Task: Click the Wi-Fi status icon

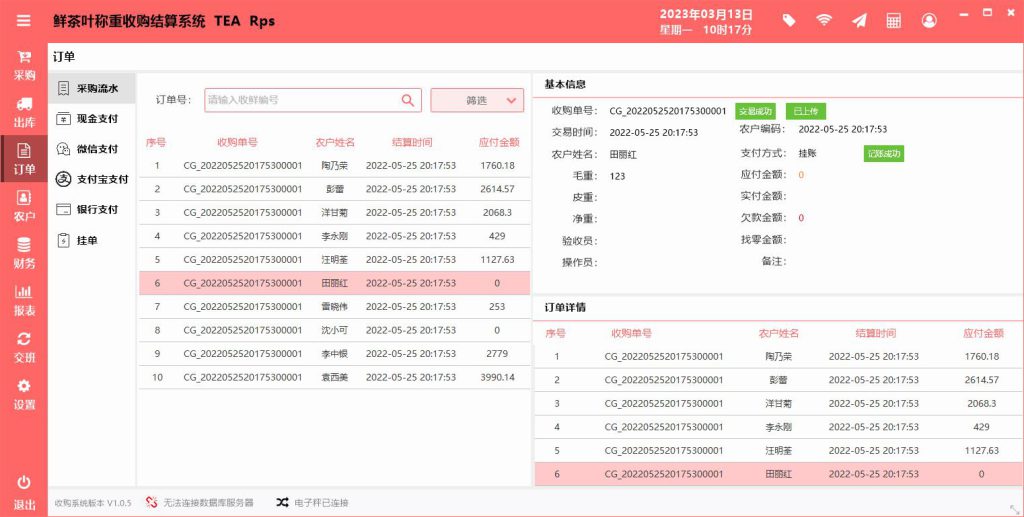Action: [x=824, y=20]
